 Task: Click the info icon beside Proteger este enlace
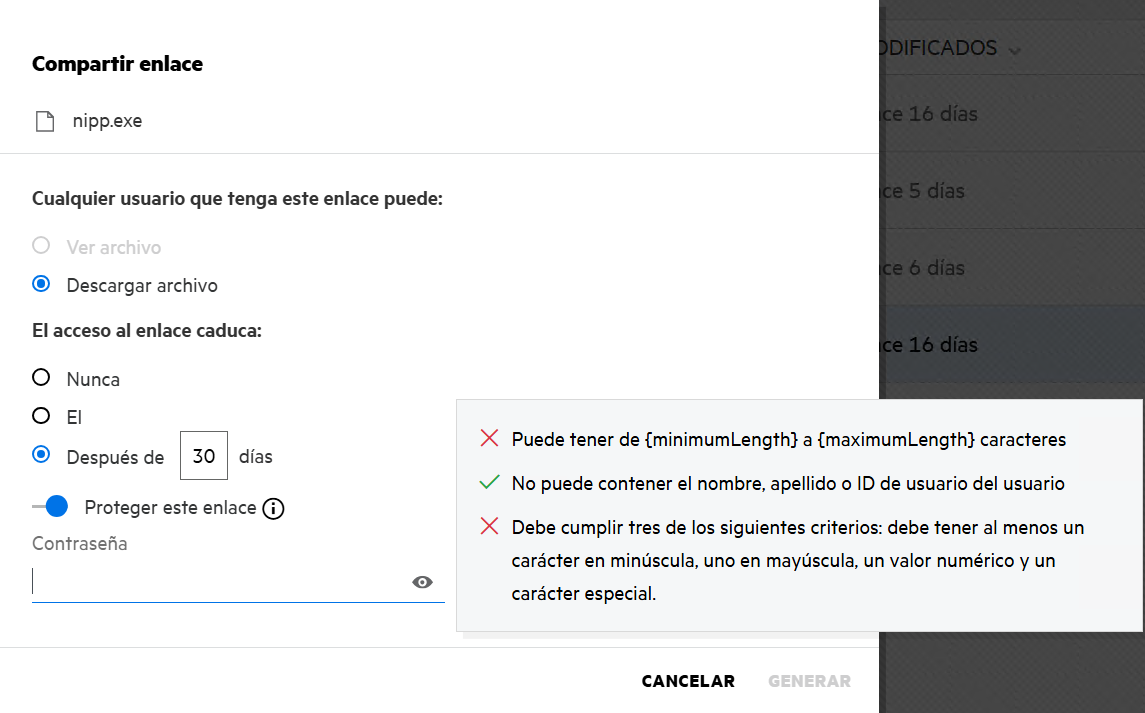point(273,509)
